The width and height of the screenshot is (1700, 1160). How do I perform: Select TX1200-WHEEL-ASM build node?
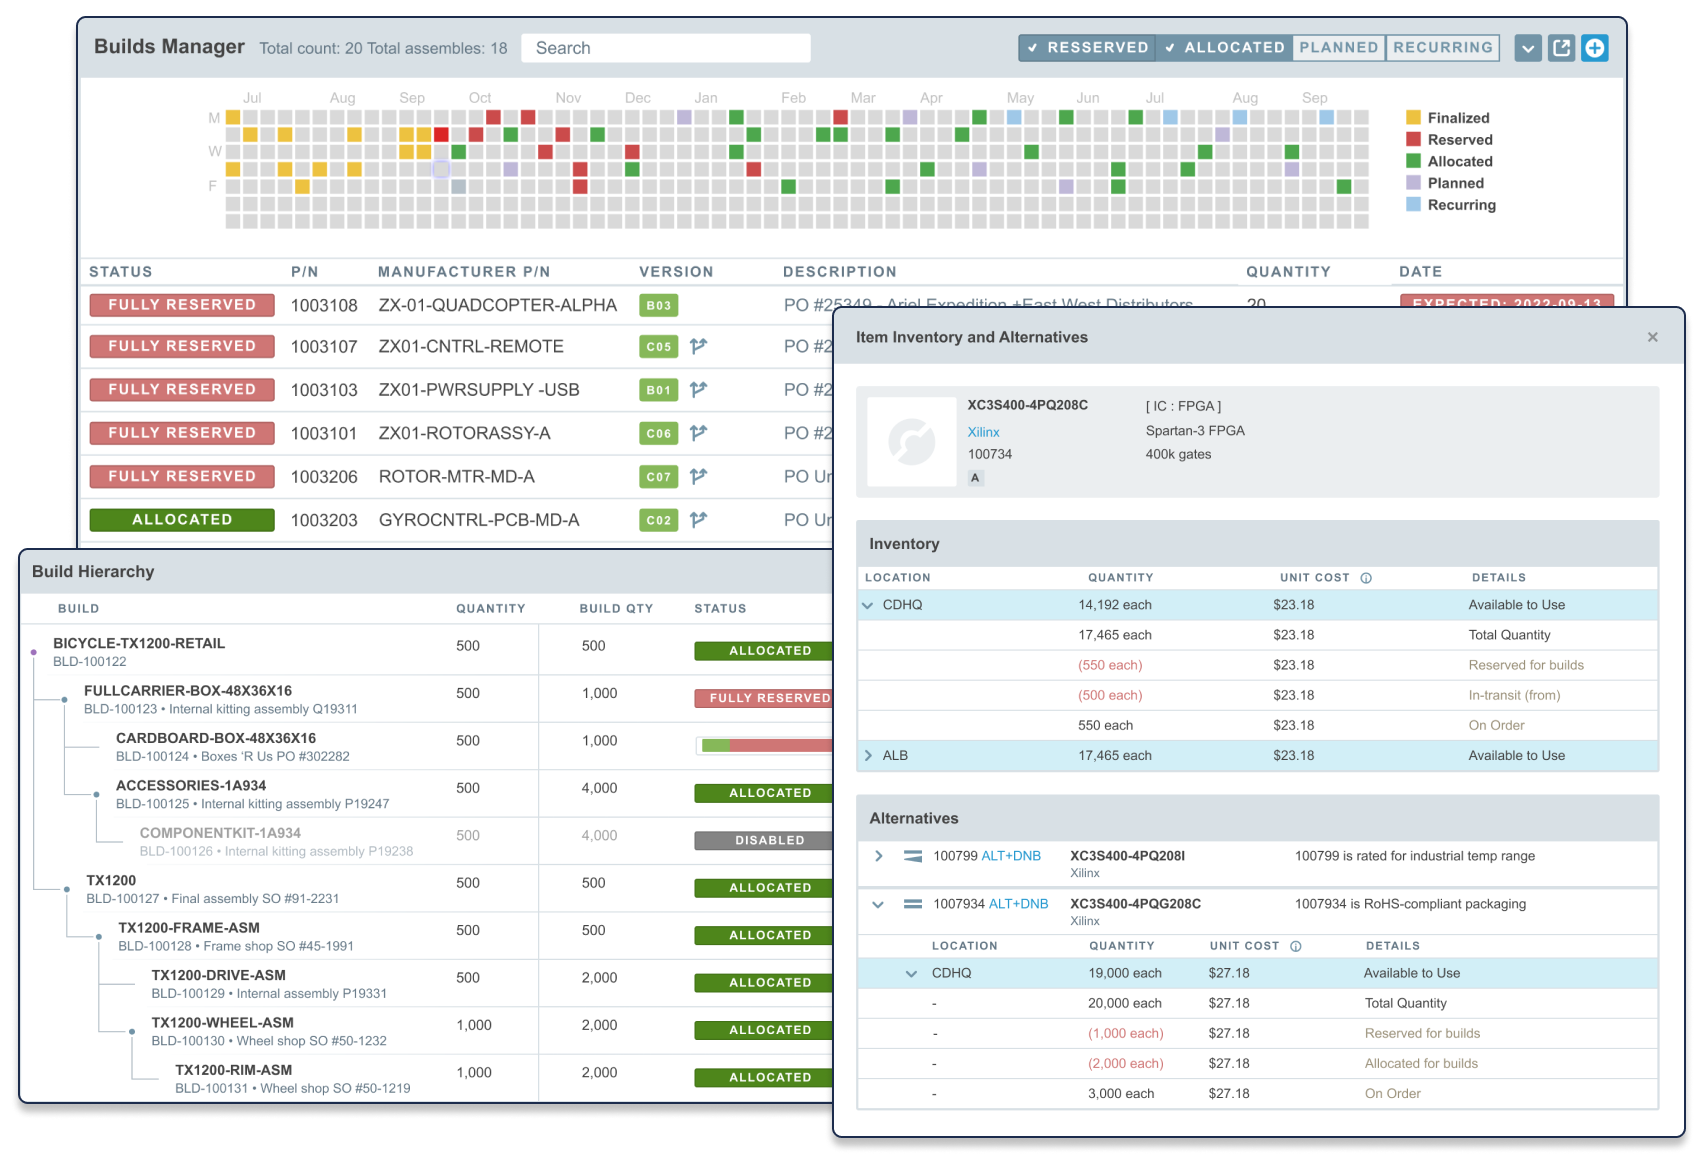click(x=222, y=1023)
